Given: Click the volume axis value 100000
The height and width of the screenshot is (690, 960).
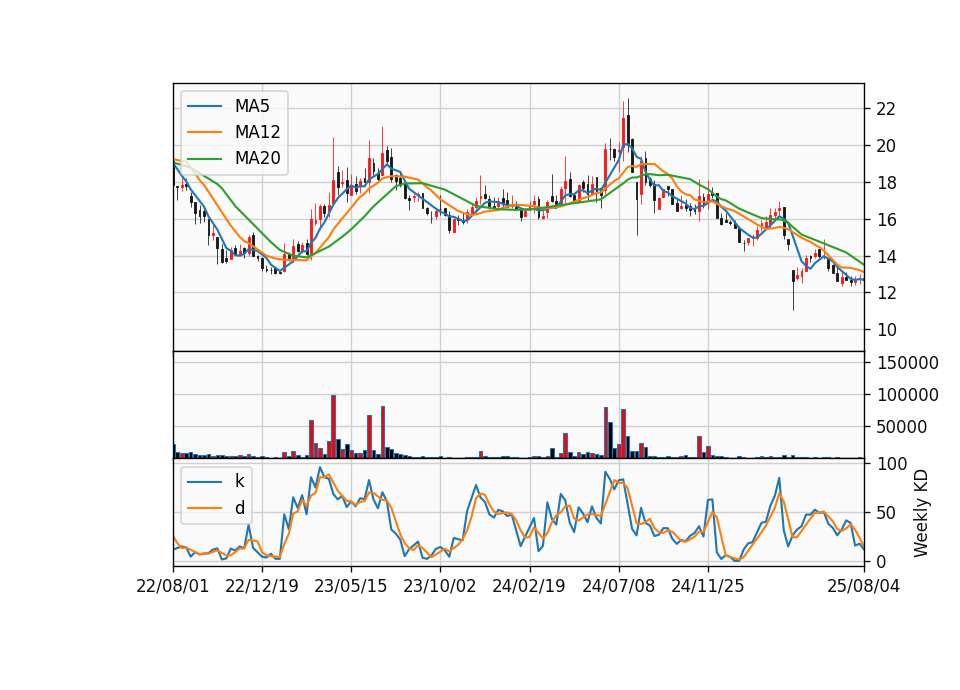Looking at the screenshot, I should [x=907, y=395].
